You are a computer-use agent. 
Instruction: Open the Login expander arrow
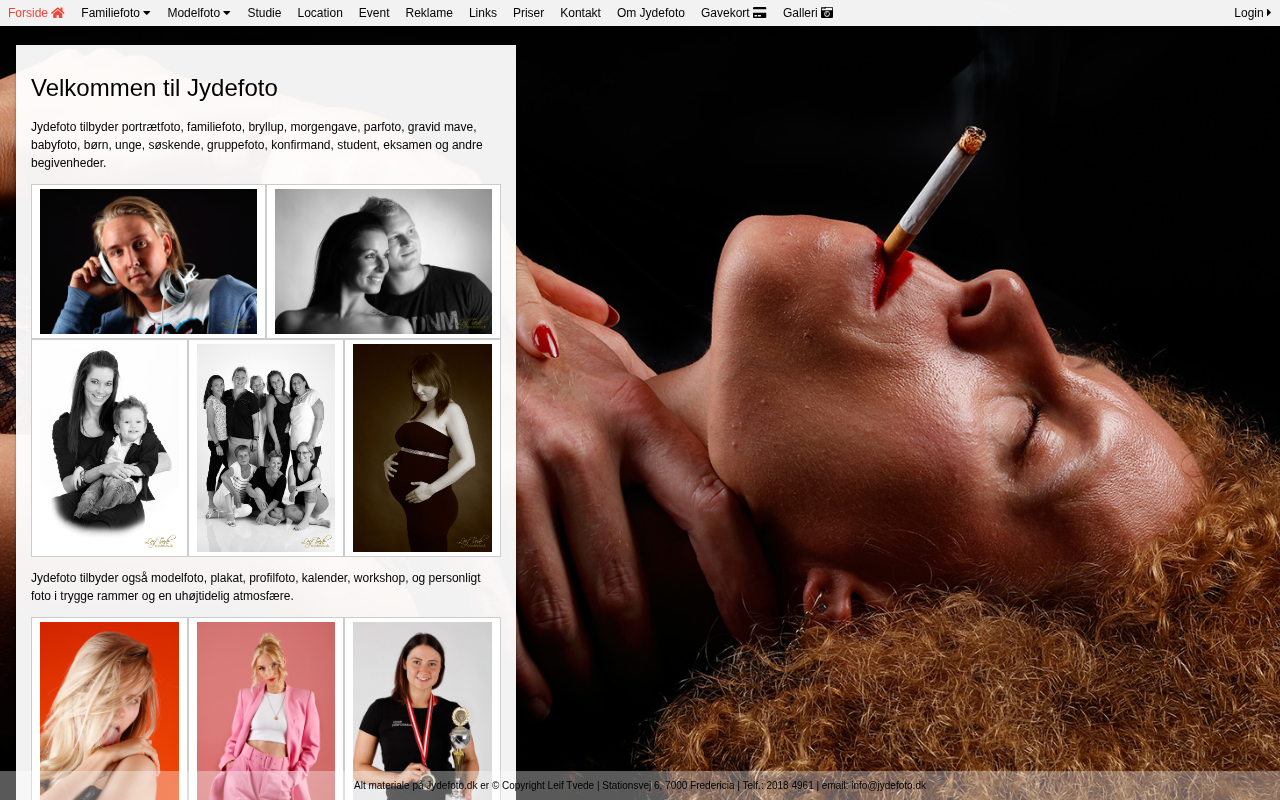(x=1268, y=13)
